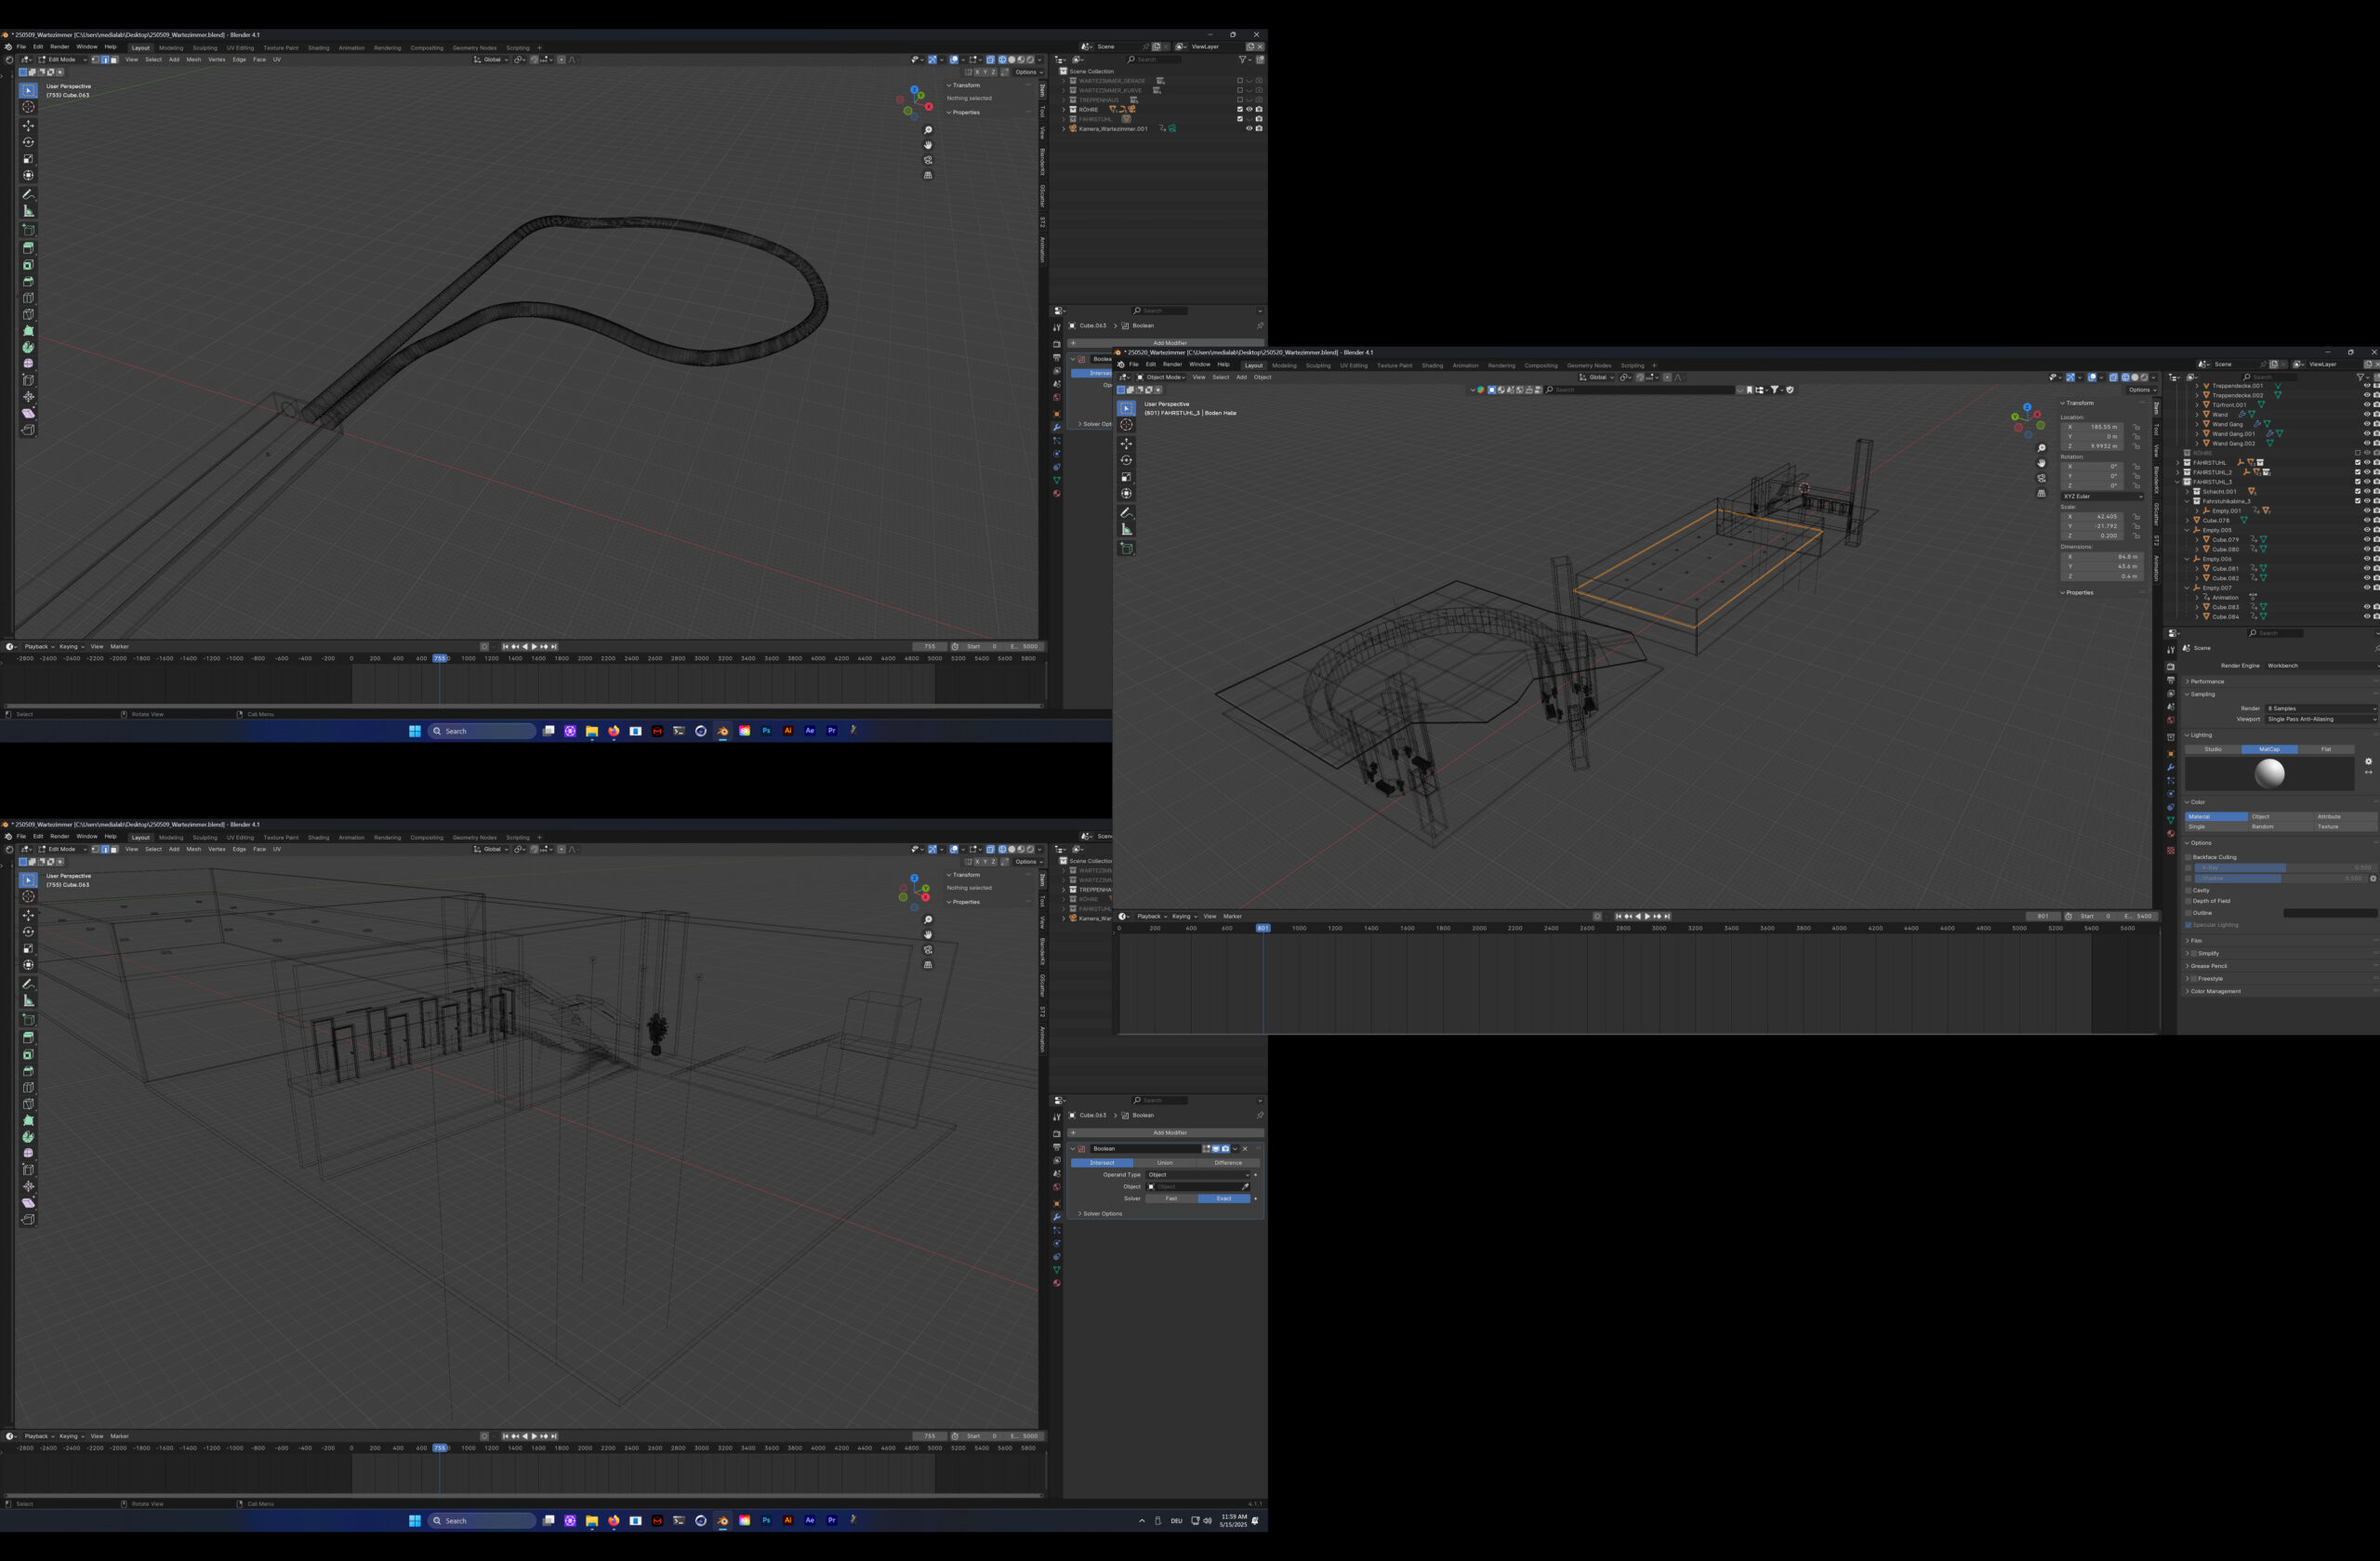Click the zoom magnifier gizmo in the upper viewport
2380x1561 pixels.
pos(928,131)
